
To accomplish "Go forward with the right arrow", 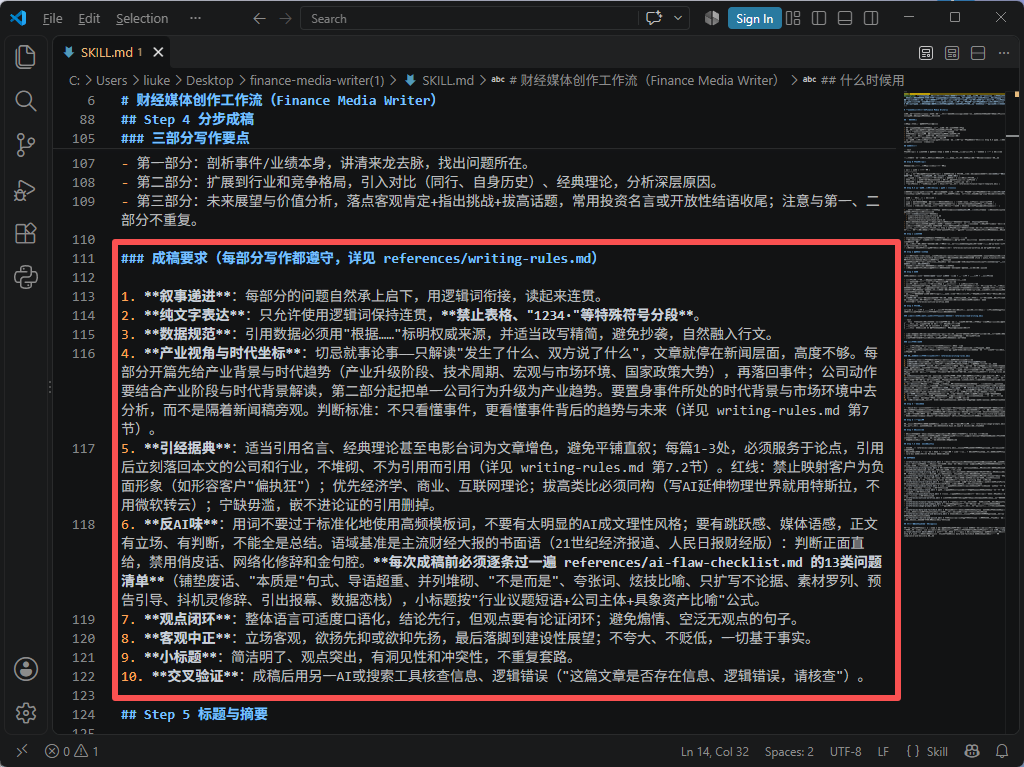I will pos(285,18).
